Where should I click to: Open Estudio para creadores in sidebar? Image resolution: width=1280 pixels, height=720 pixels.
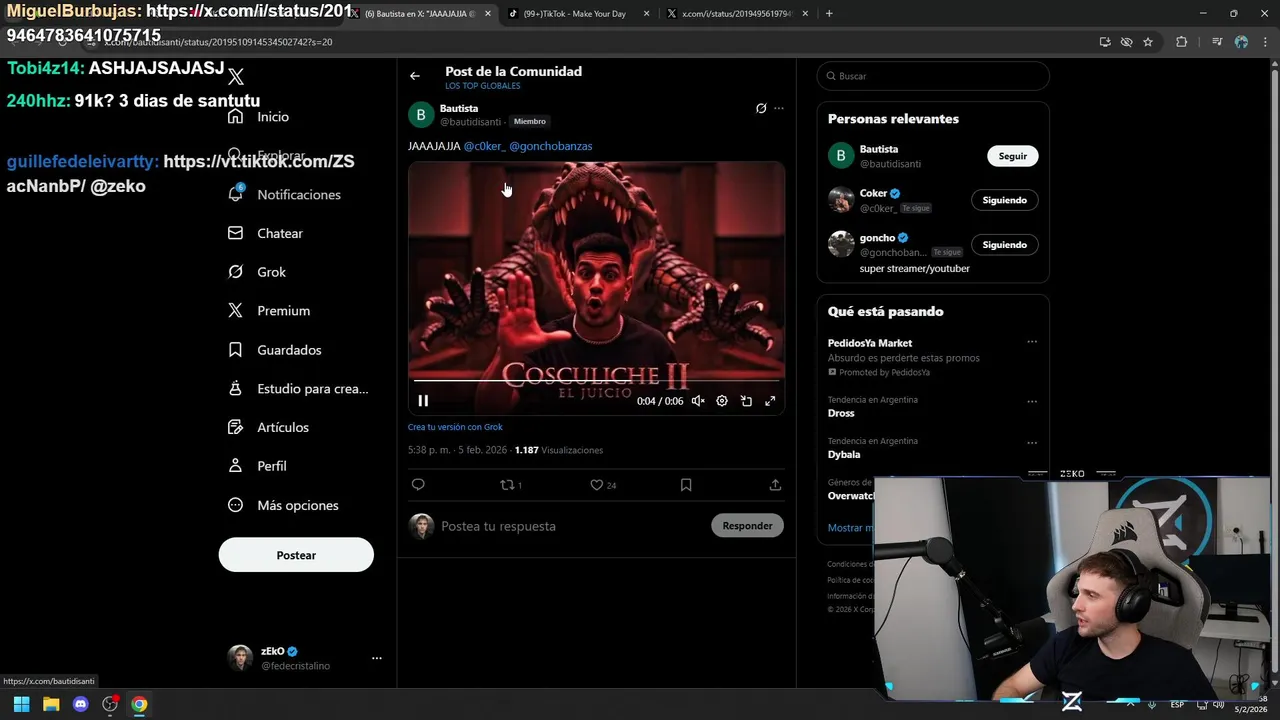(x=298, y=389)
